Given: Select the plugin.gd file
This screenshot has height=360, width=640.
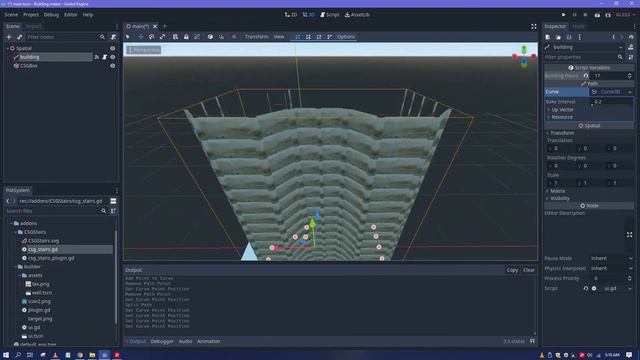Looking at the screenshot, I should 39,310.
